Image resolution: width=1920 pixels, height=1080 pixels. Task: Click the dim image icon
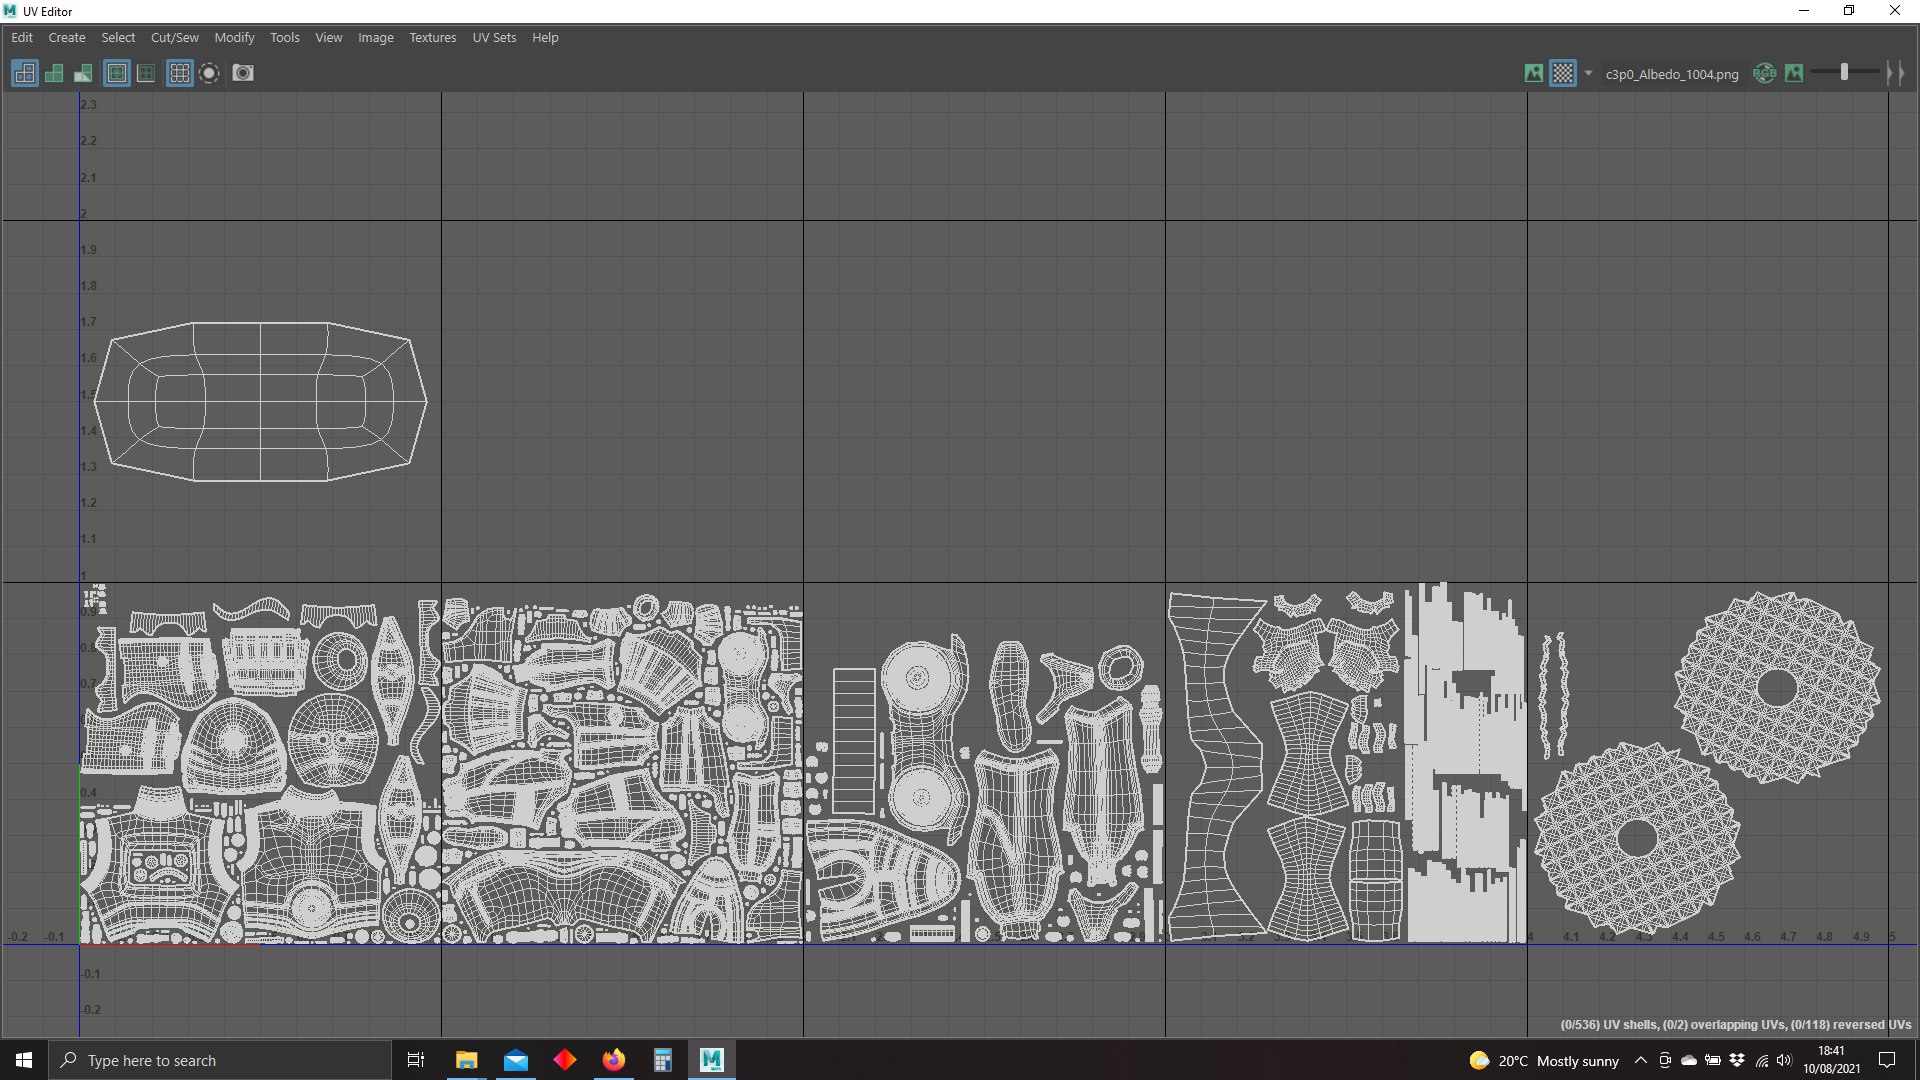point(1794,73)
